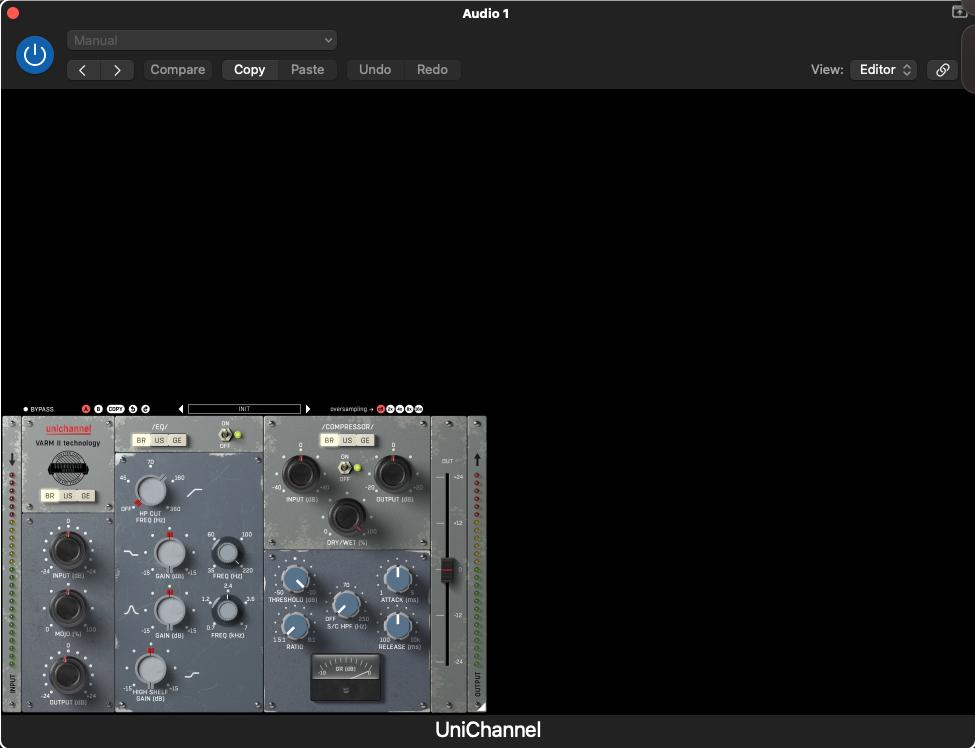Open the Manual preset dropdown

pyautogui.click(x=202, y=40)
